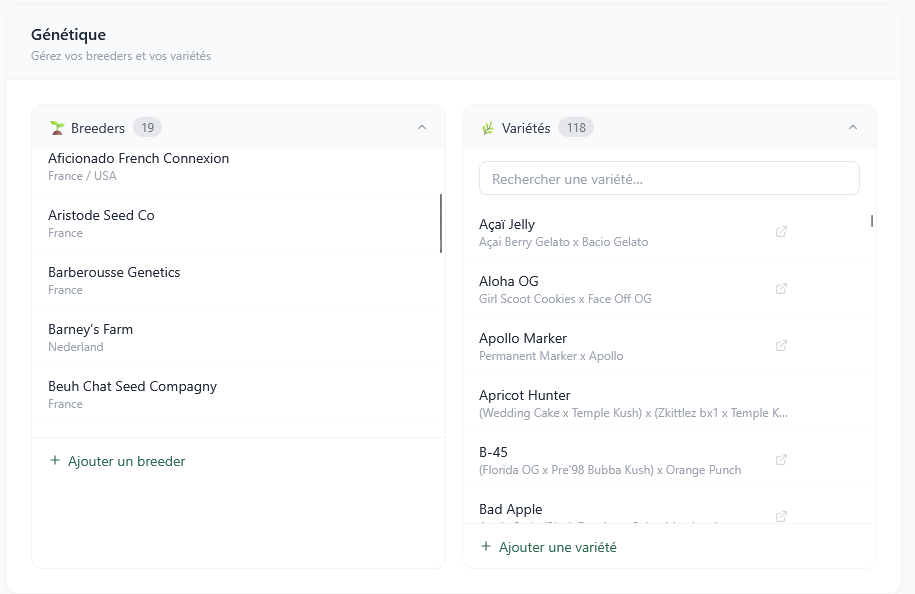Select breeder Barney's Farm
This screenshot has height=594, width=915.
(x=238, y=337)
